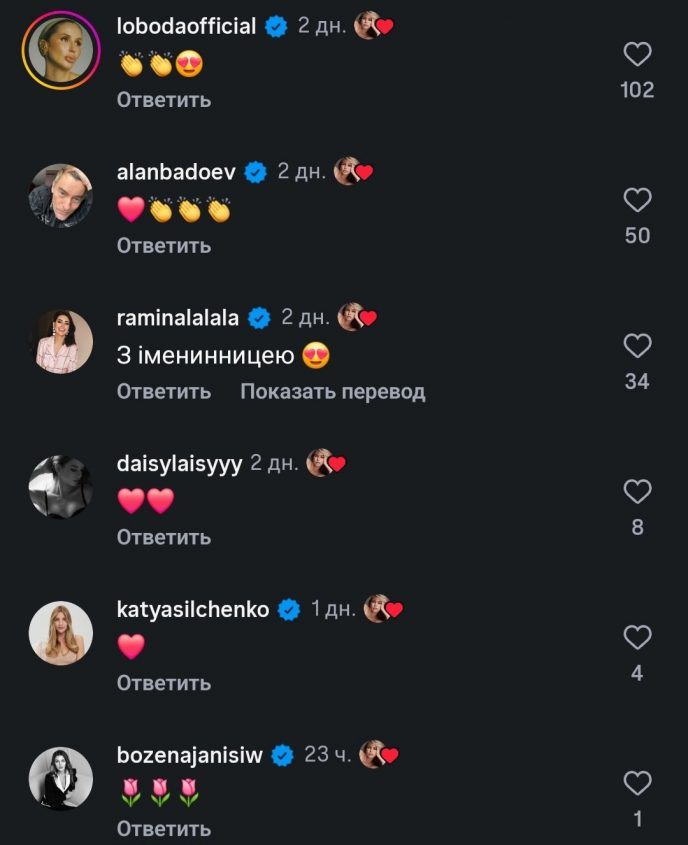Tap heart next to katyasilchenko comment
The image size is (688, 845).
point(637,638)
